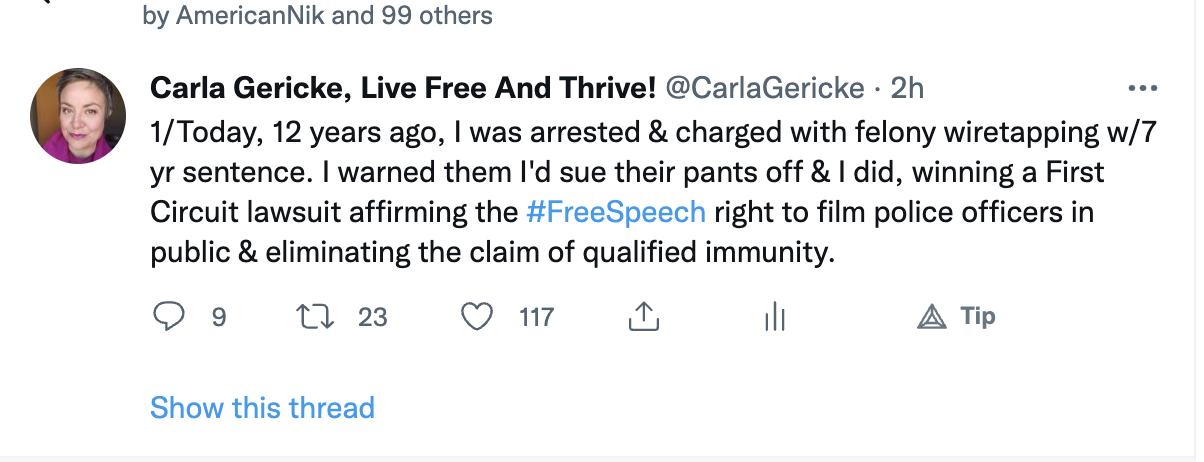Open Carla Gericke, Live Free And Thrive! profile name
This screenshot has width=1204, height=462.
[x=402, y=88]
